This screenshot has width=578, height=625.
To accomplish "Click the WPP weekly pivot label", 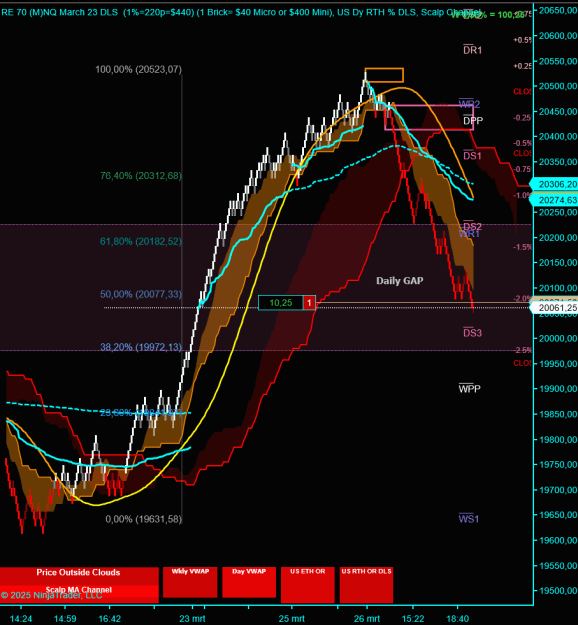I will click(x=470, y=389).
